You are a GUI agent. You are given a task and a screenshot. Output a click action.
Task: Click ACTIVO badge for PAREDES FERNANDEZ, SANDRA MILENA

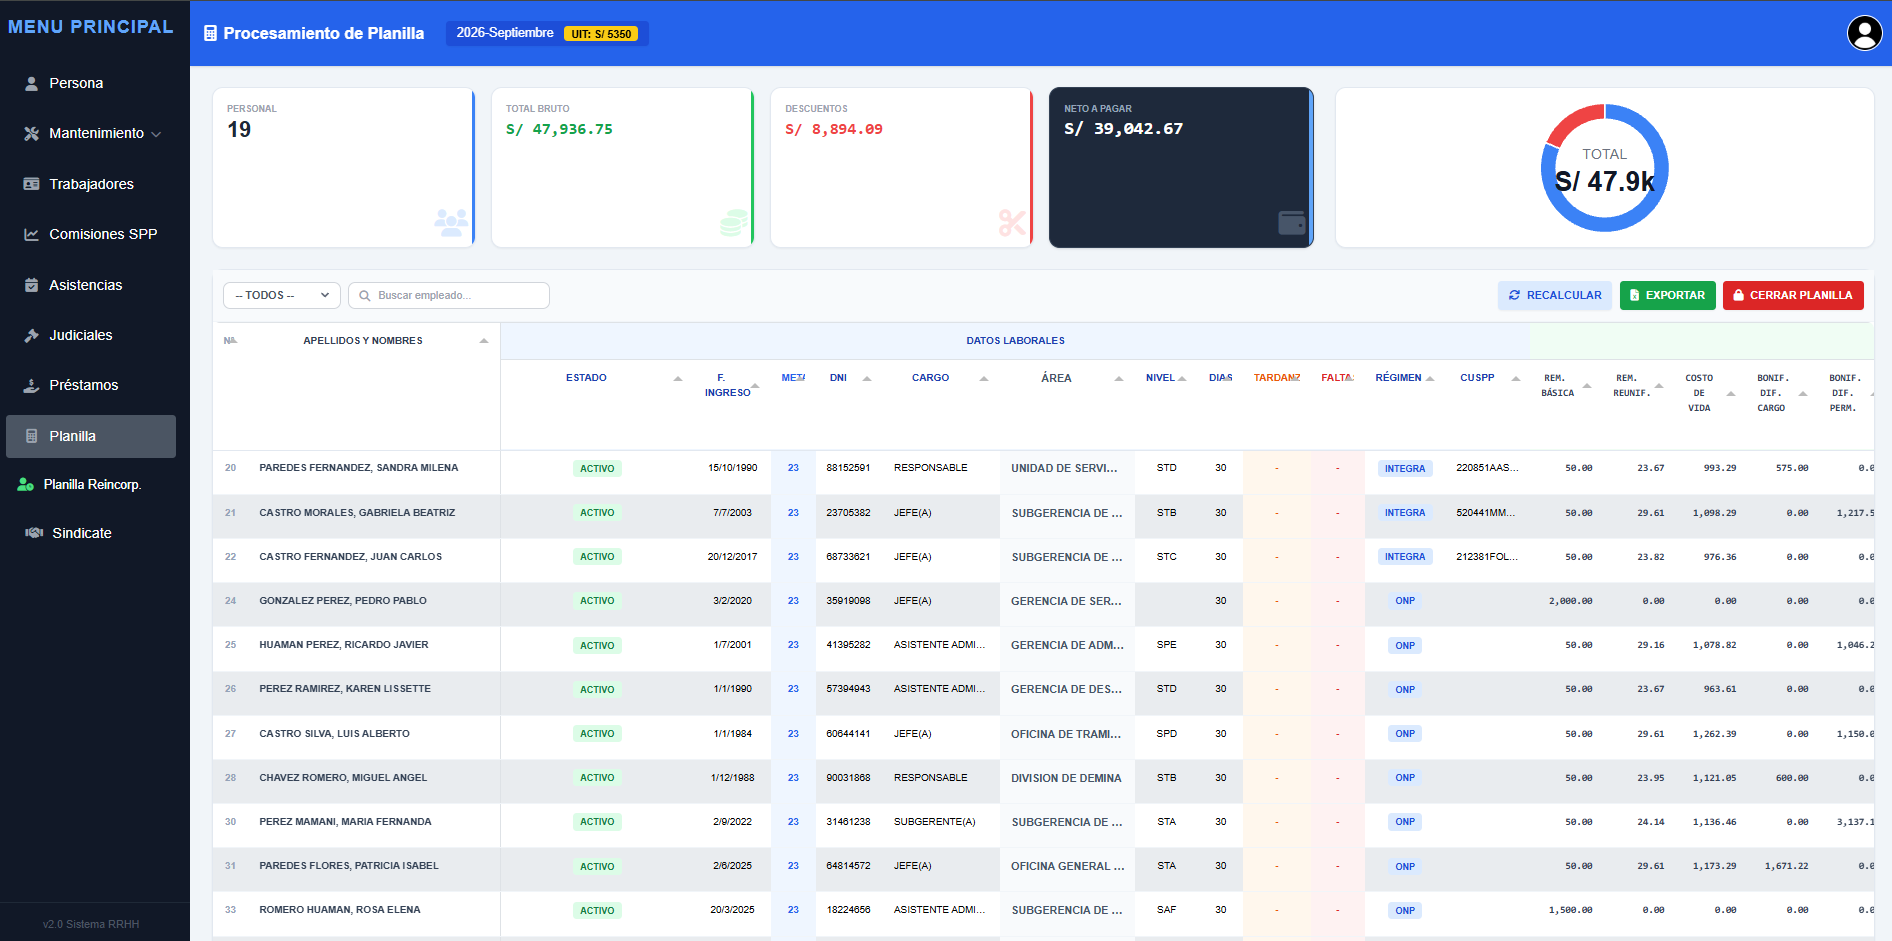coord(597,468)
